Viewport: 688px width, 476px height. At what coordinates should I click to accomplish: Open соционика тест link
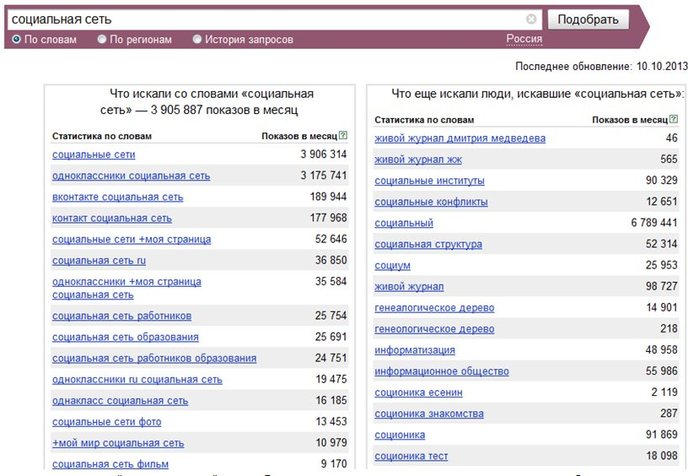click(x=411, y=456)
